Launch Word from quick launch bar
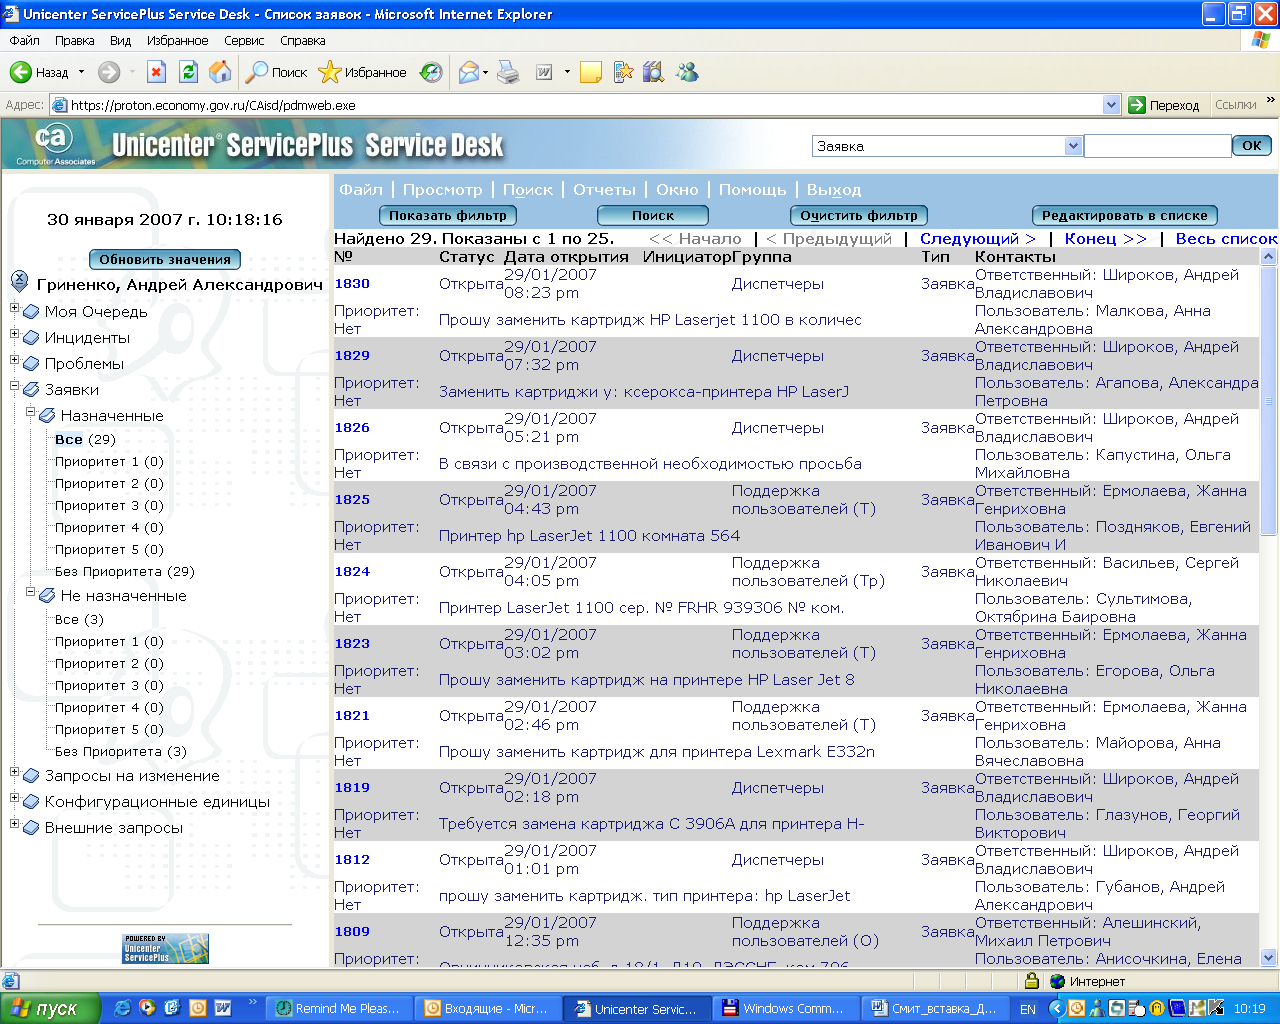 [222, 1008]
